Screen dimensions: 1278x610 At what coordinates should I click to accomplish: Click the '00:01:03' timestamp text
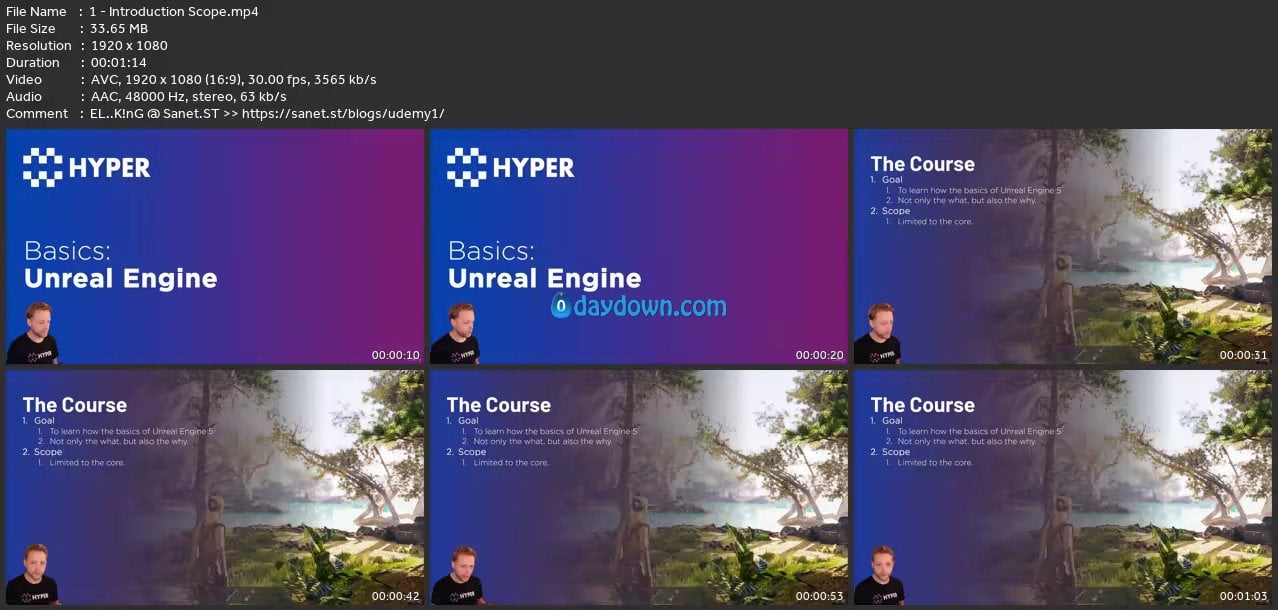click(1243, 596)
